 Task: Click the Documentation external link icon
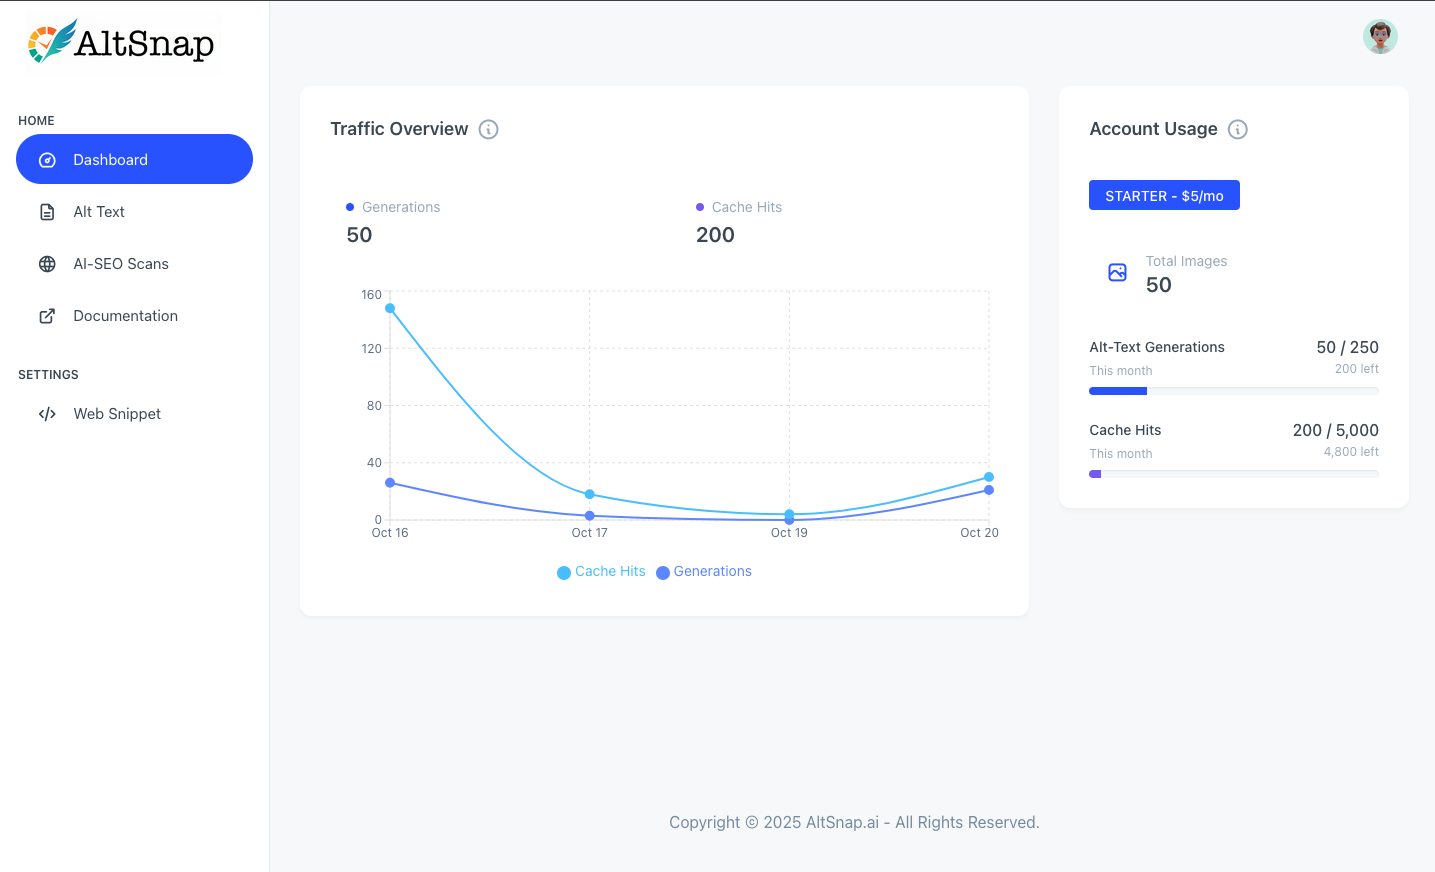click(x=47, y=316)
